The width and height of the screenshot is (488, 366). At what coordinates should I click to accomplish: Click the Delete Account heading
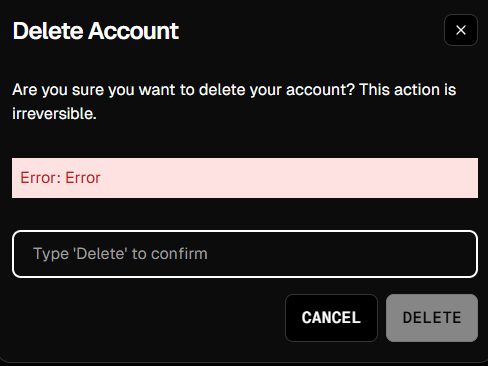tap(96, 31)
